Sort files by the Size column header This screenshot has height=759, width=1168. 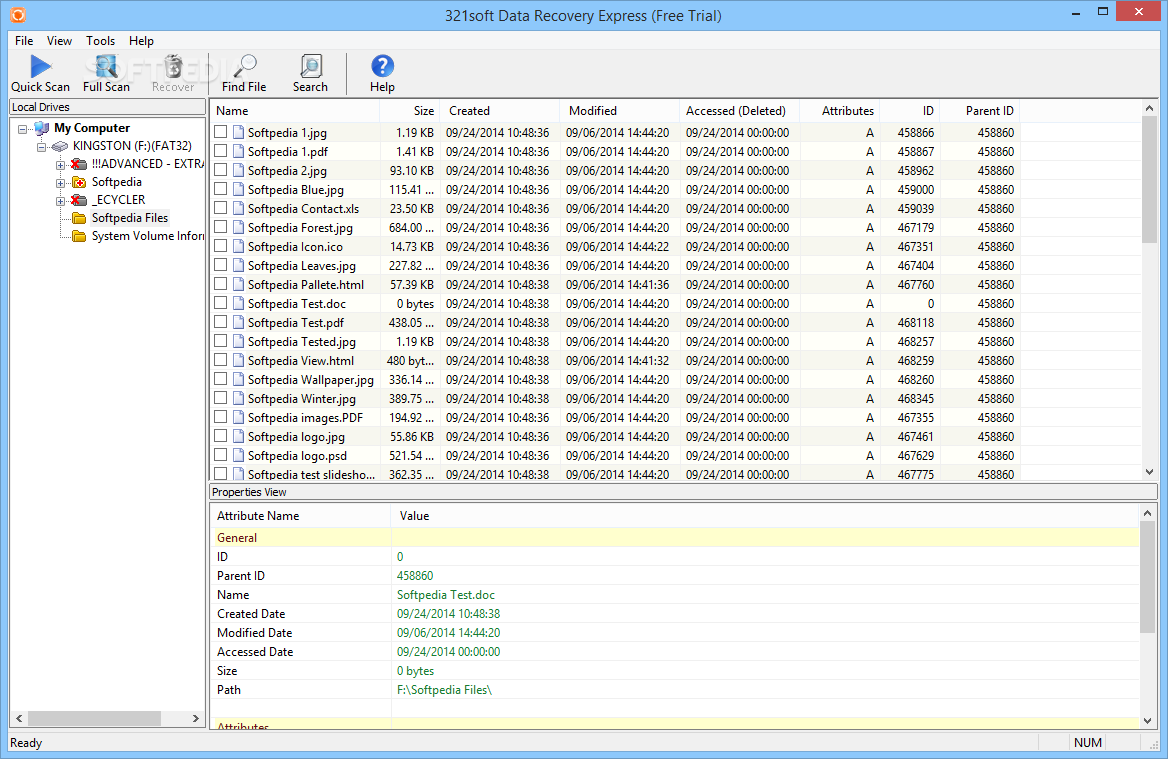pos(410,111)
